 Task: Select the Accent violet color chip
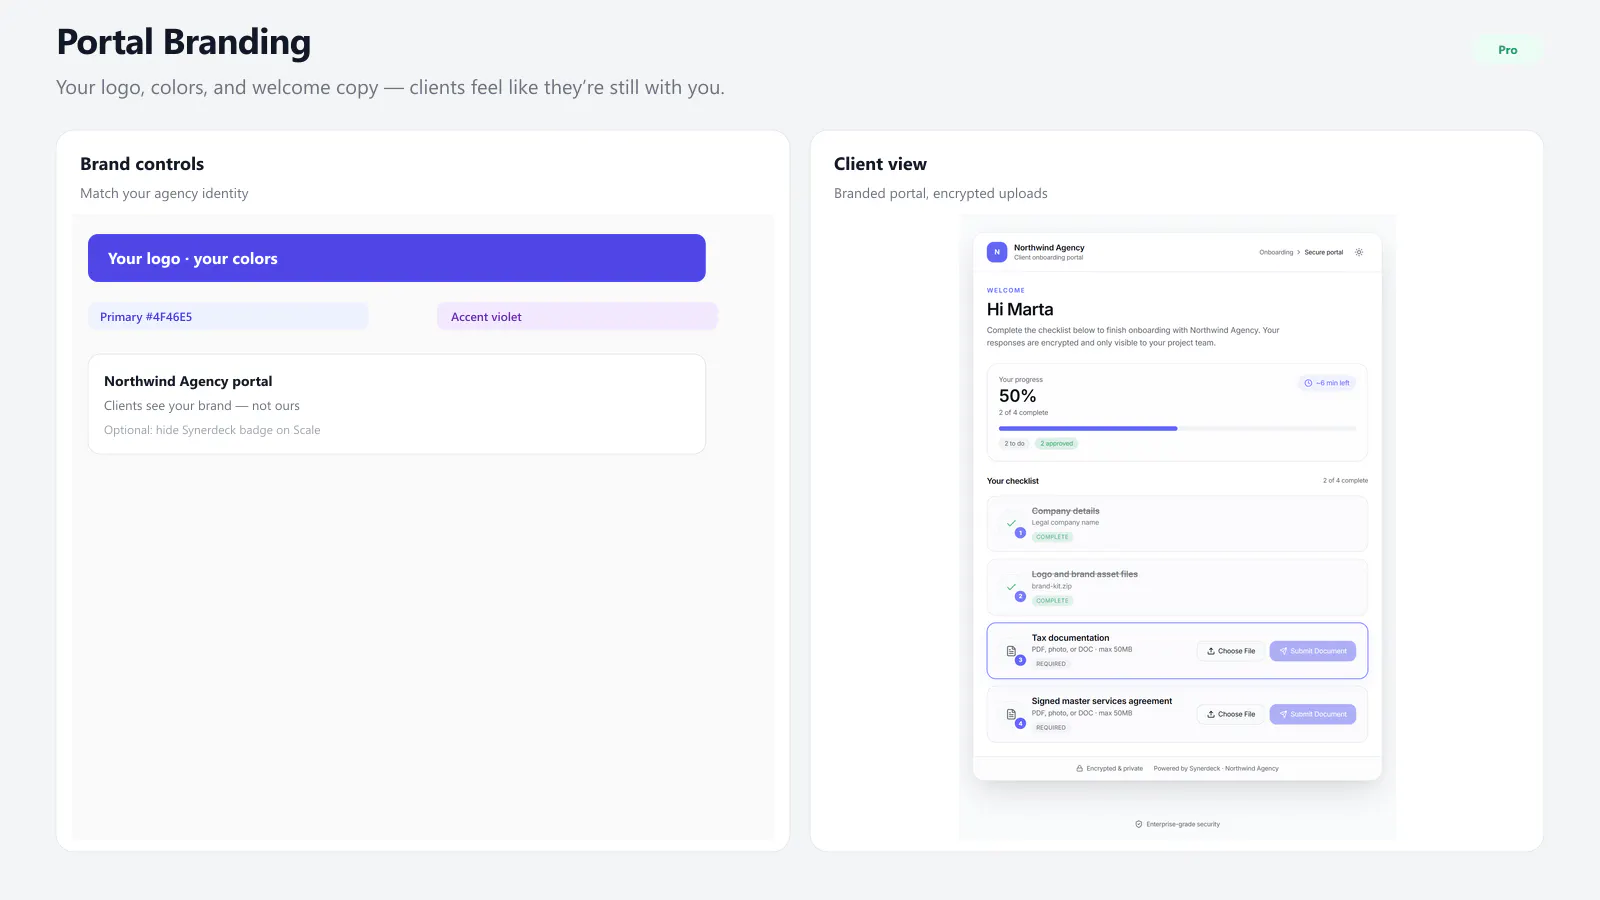click(577, 317)
